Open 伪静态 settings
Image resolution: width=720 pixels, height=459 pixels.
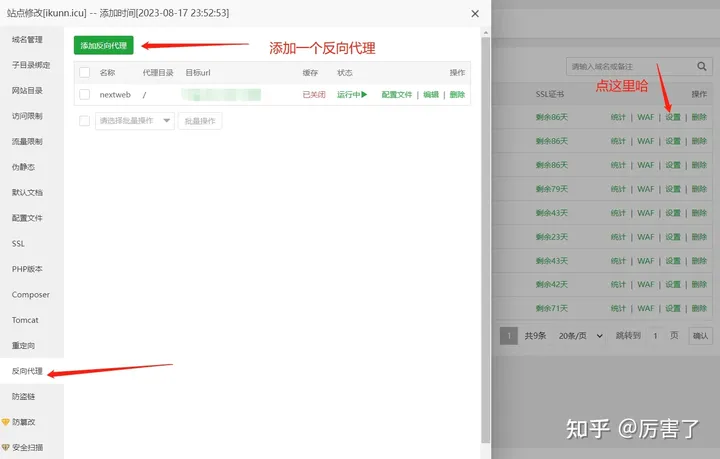pyautogui.click(x=23, y=167)
